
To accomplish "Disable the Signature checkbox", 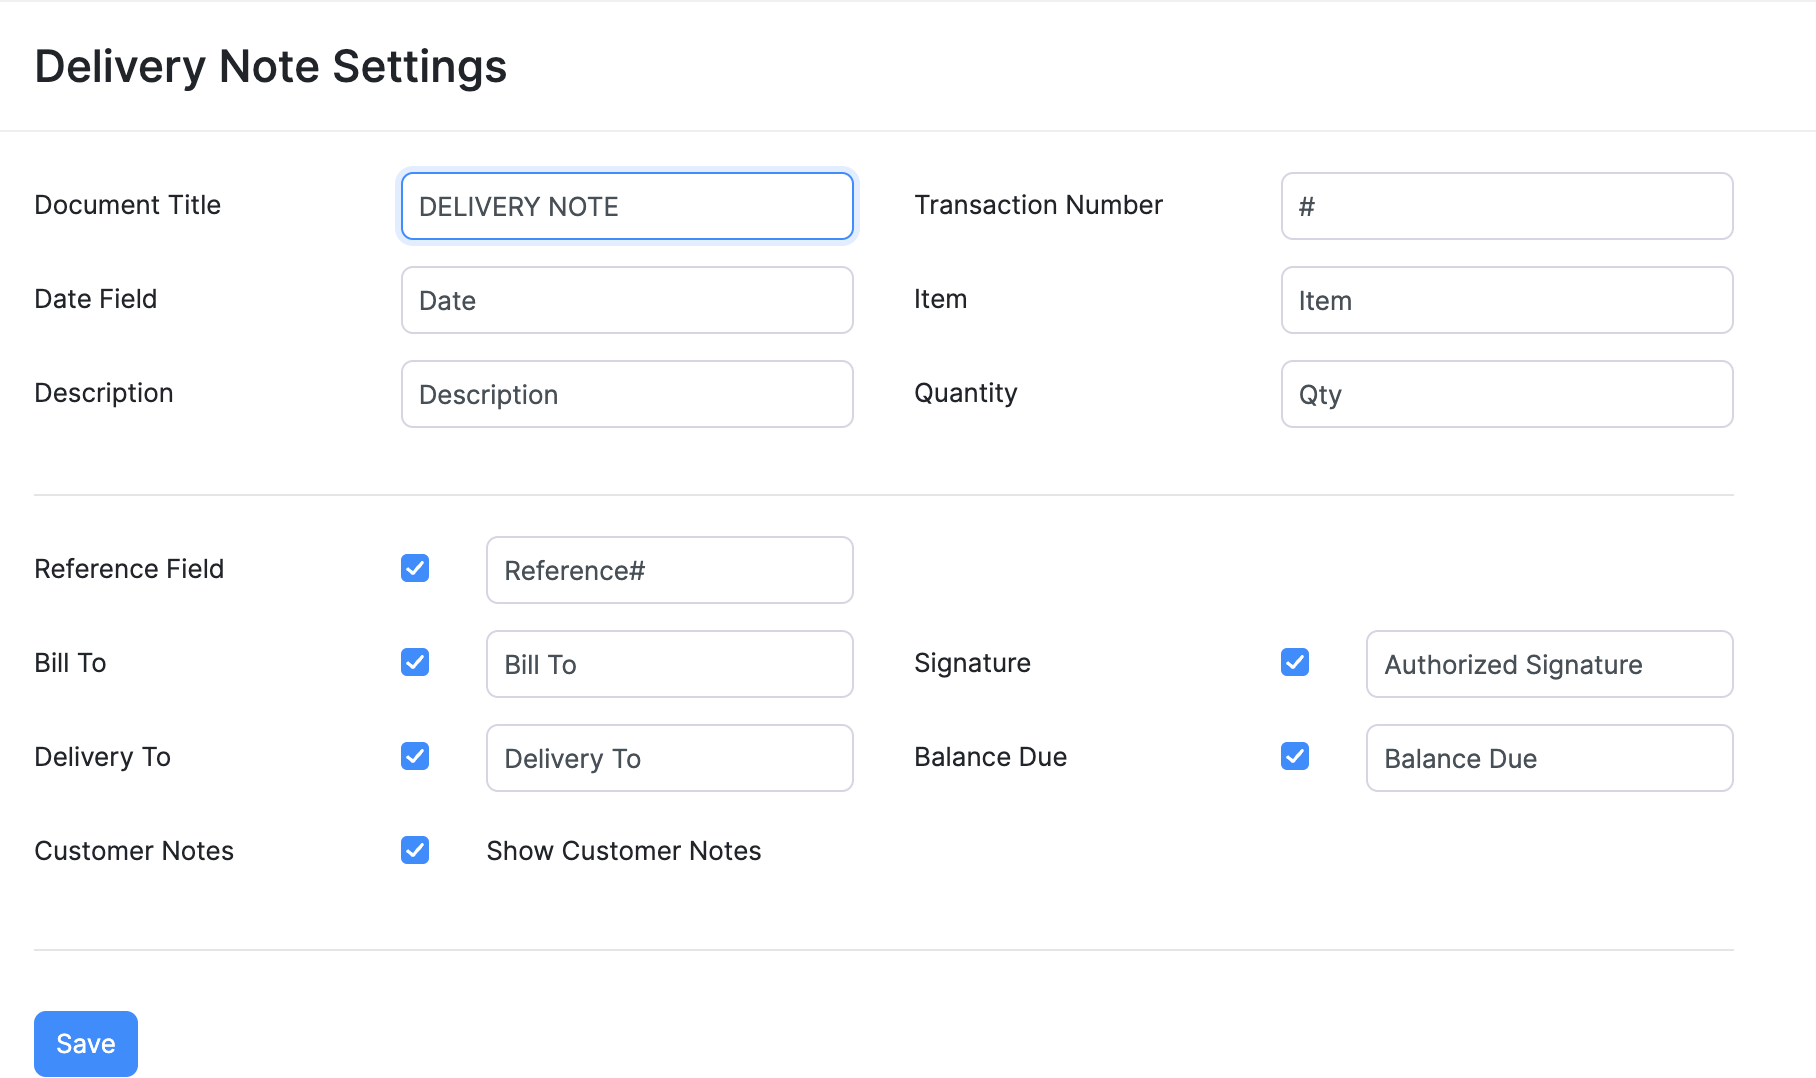I will click(1295, 662).
